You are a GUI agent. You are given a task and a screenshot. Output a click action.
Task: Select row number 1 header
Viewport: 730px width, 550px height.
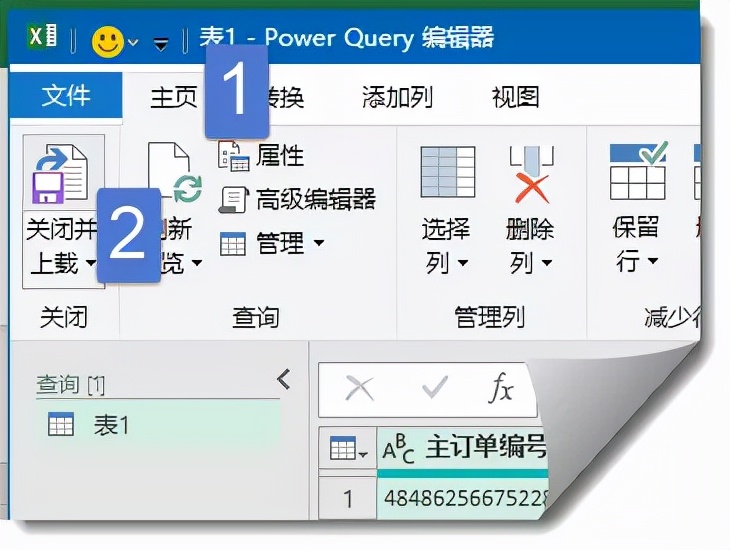click(x=347, y=499)
